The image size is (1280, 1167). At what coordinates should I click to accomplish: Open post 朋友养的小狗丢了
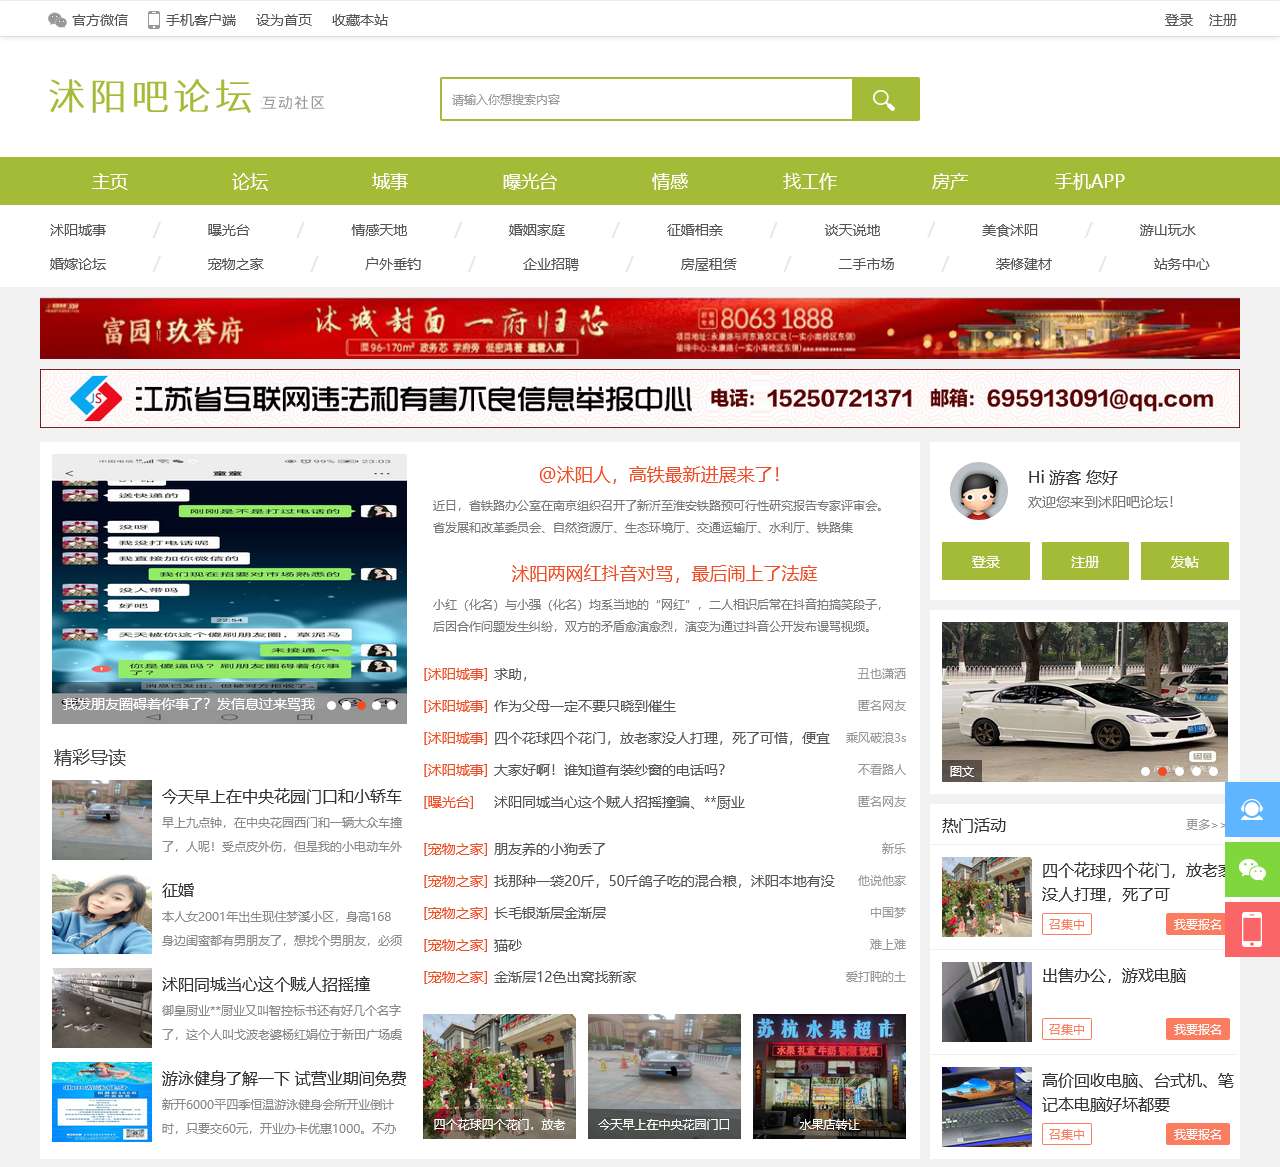pos(550,849)
